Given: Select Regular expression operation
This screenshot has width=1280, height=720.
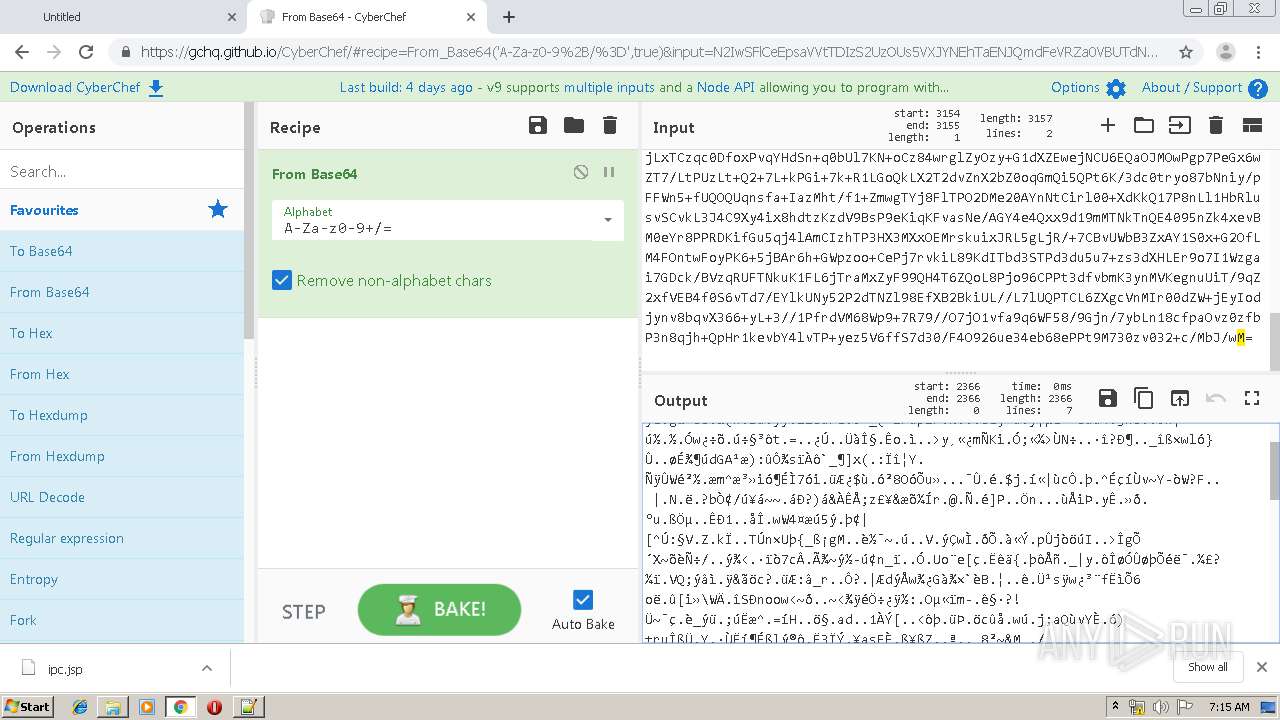Looking at the screenshot, I should [x=121, y=538].
